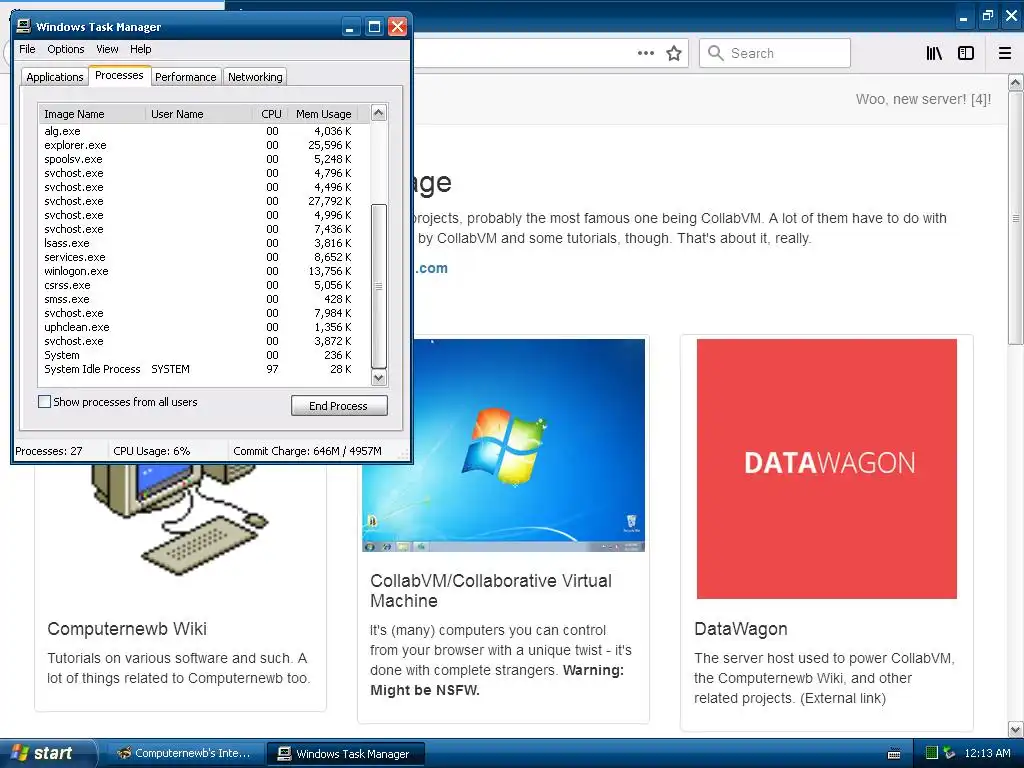This screenshot has height=768, width=1024.
Task: Click the browser scrollbar down arrow
Action: click(x=1016, y=729)
